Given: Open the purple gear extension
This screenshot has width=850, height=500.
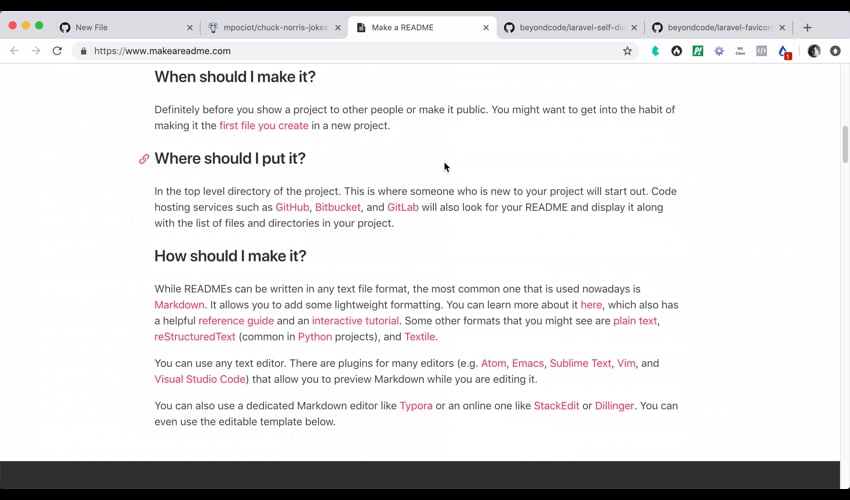Looking at the screenshot, I should click(x=719, y=51).
